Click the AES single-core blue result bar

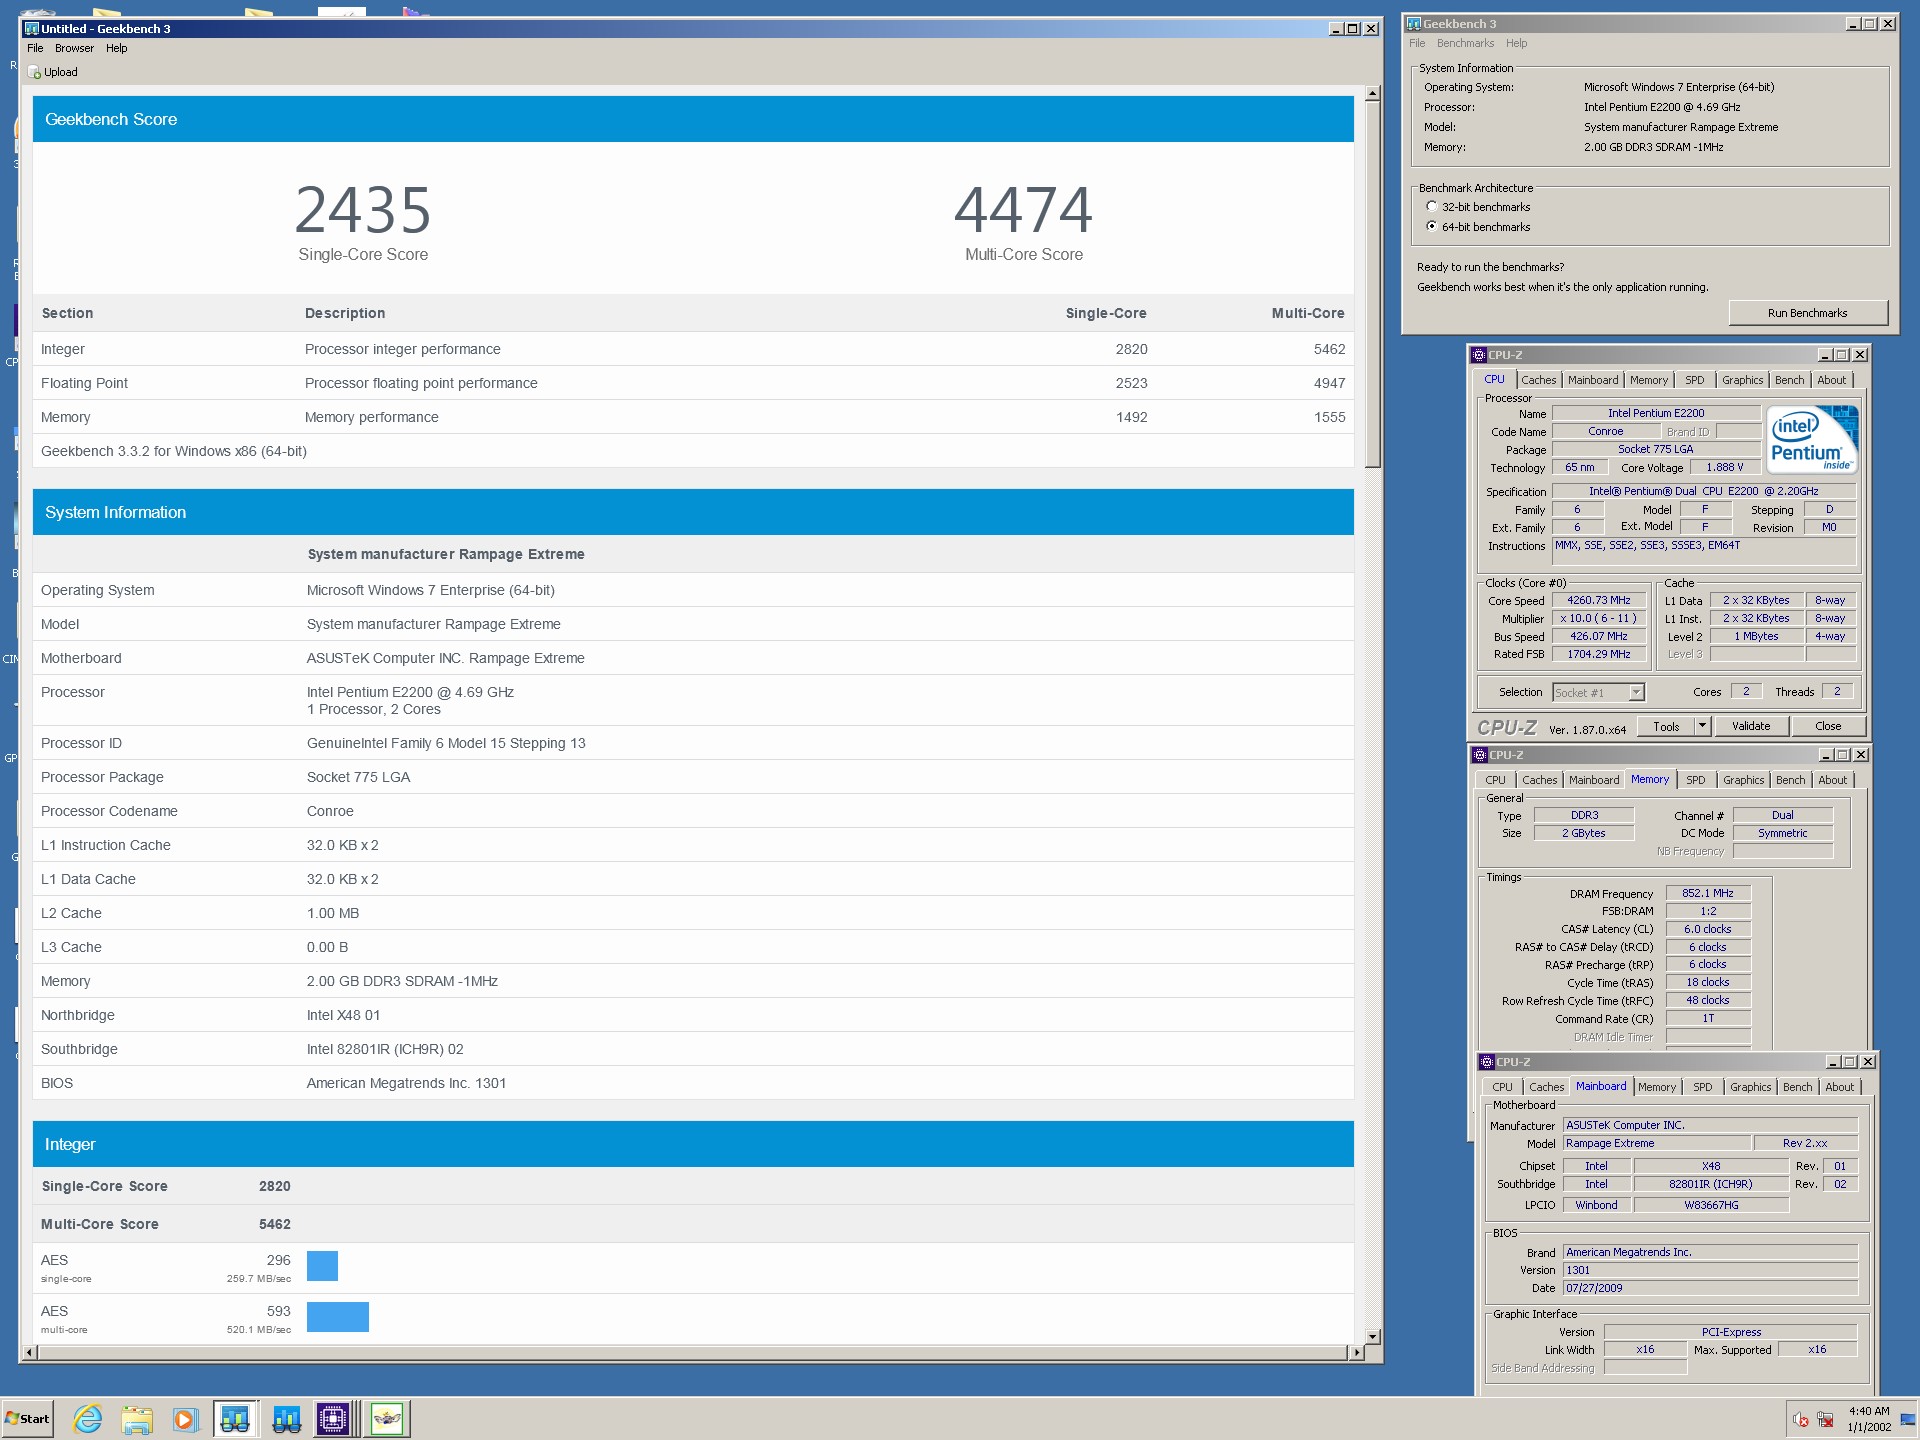[322, 1266]
